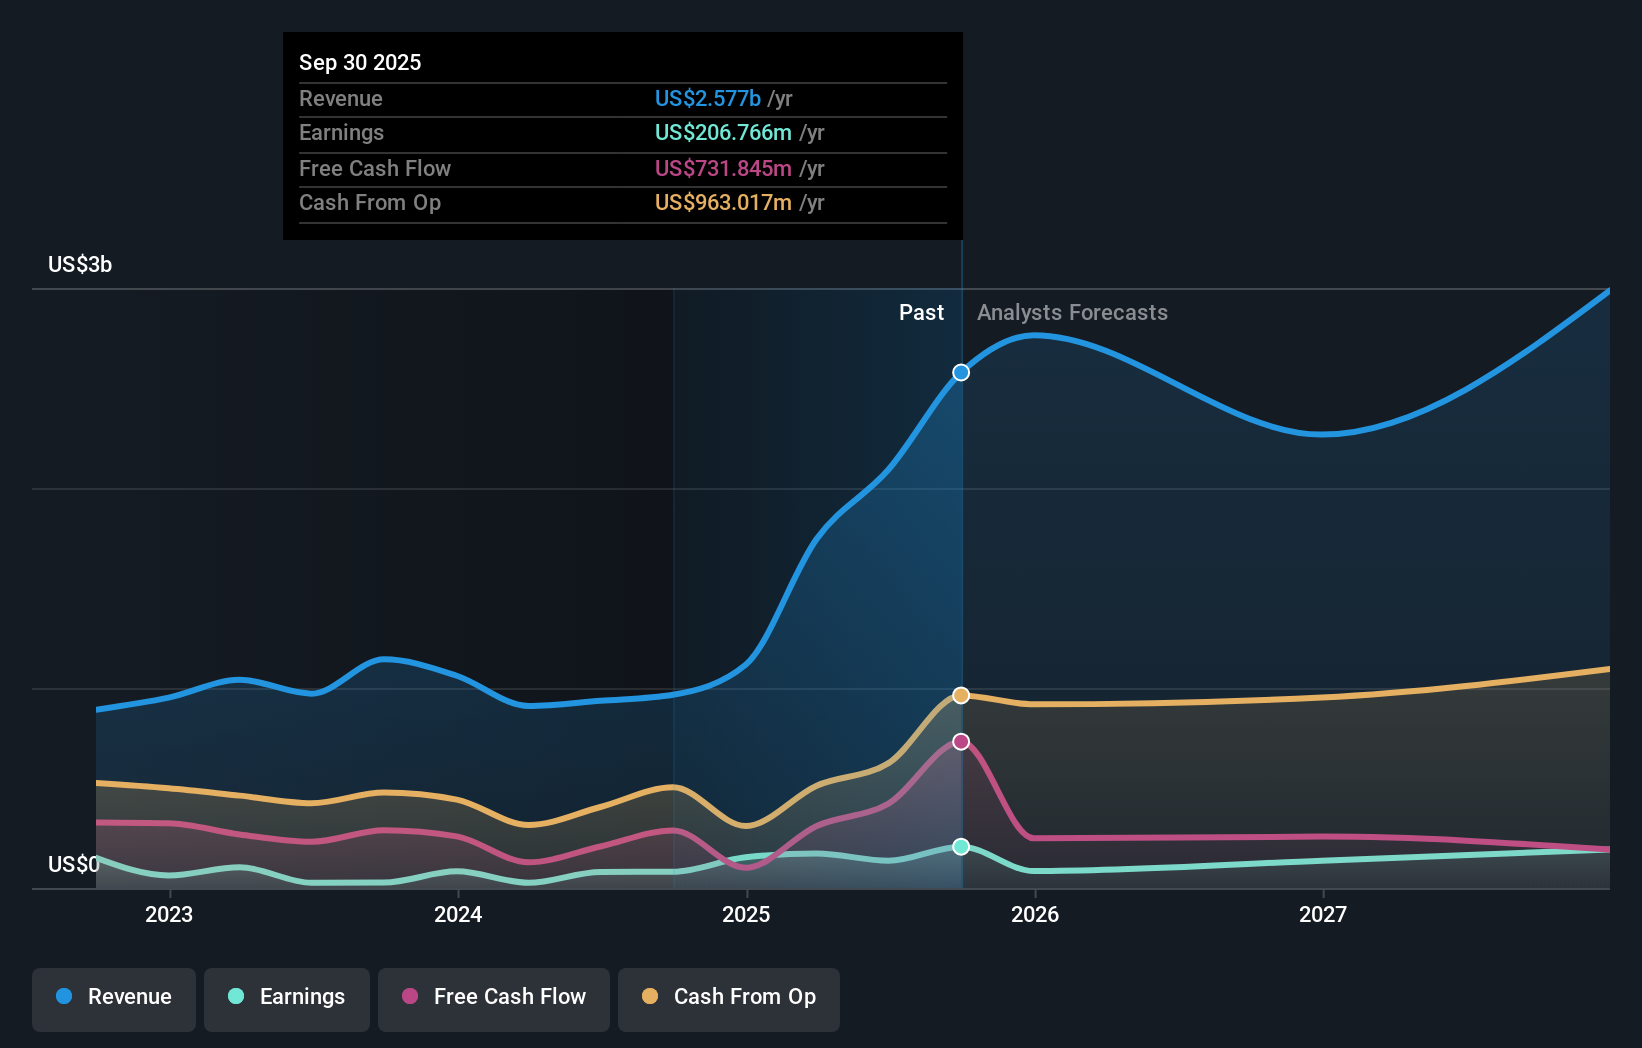The height and width of the screenshot is (1048, 1642).
Task: Click the 2024 x-axis label
Action: tap(458, 914)
